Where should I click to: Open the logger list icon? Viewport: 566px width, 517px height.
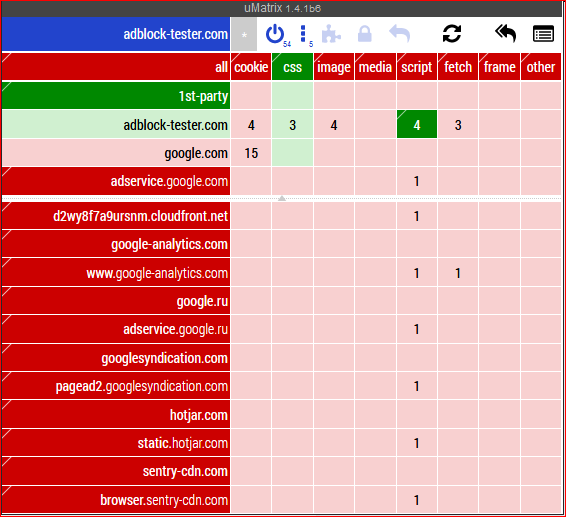543,34
